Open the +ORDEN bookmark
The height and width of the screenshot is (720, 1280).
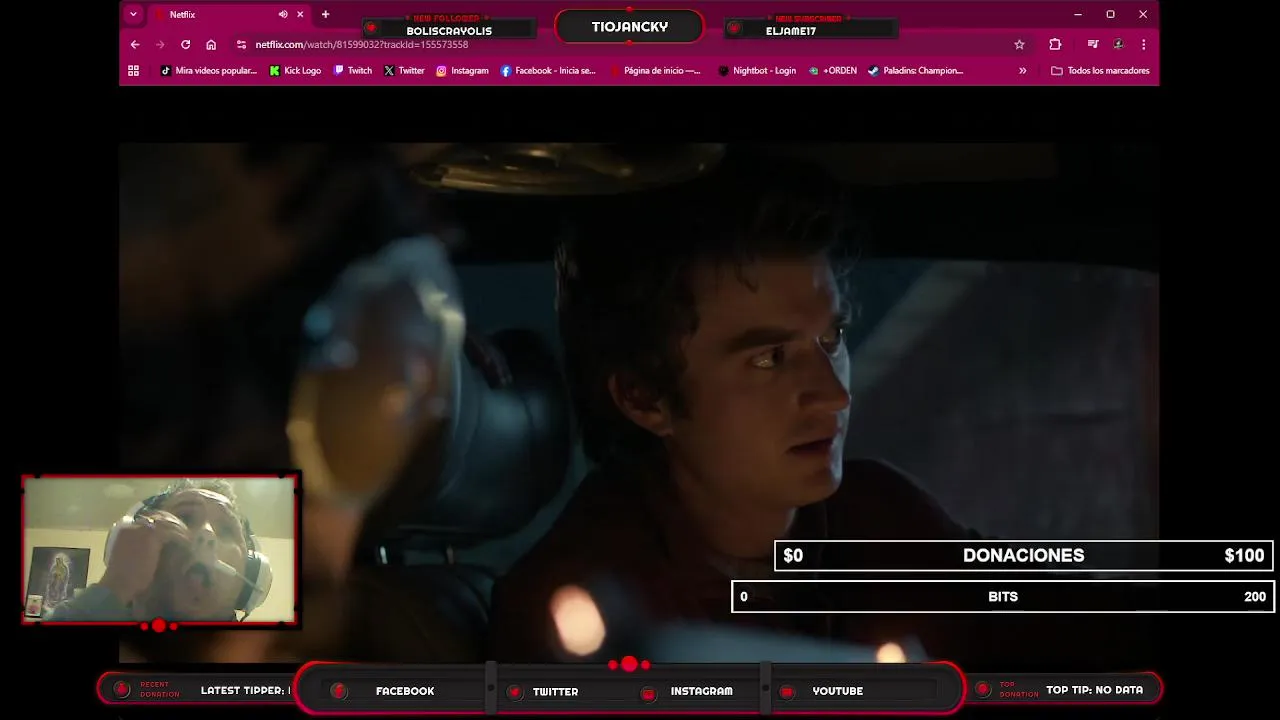pos(833,71)
